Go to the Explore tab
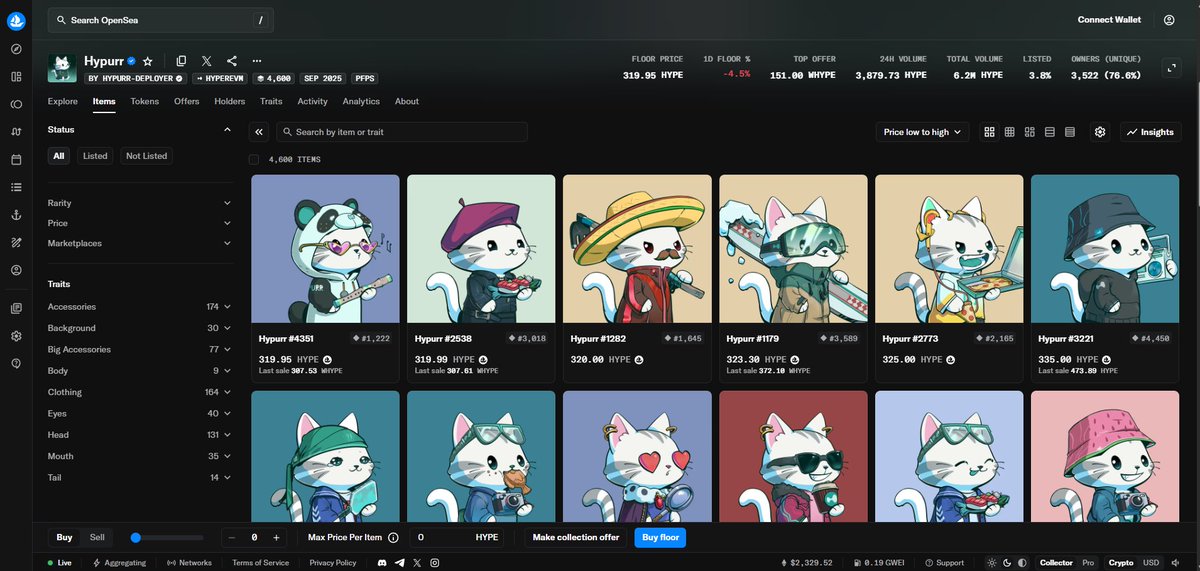1200x571 pixels. point(62,101)
